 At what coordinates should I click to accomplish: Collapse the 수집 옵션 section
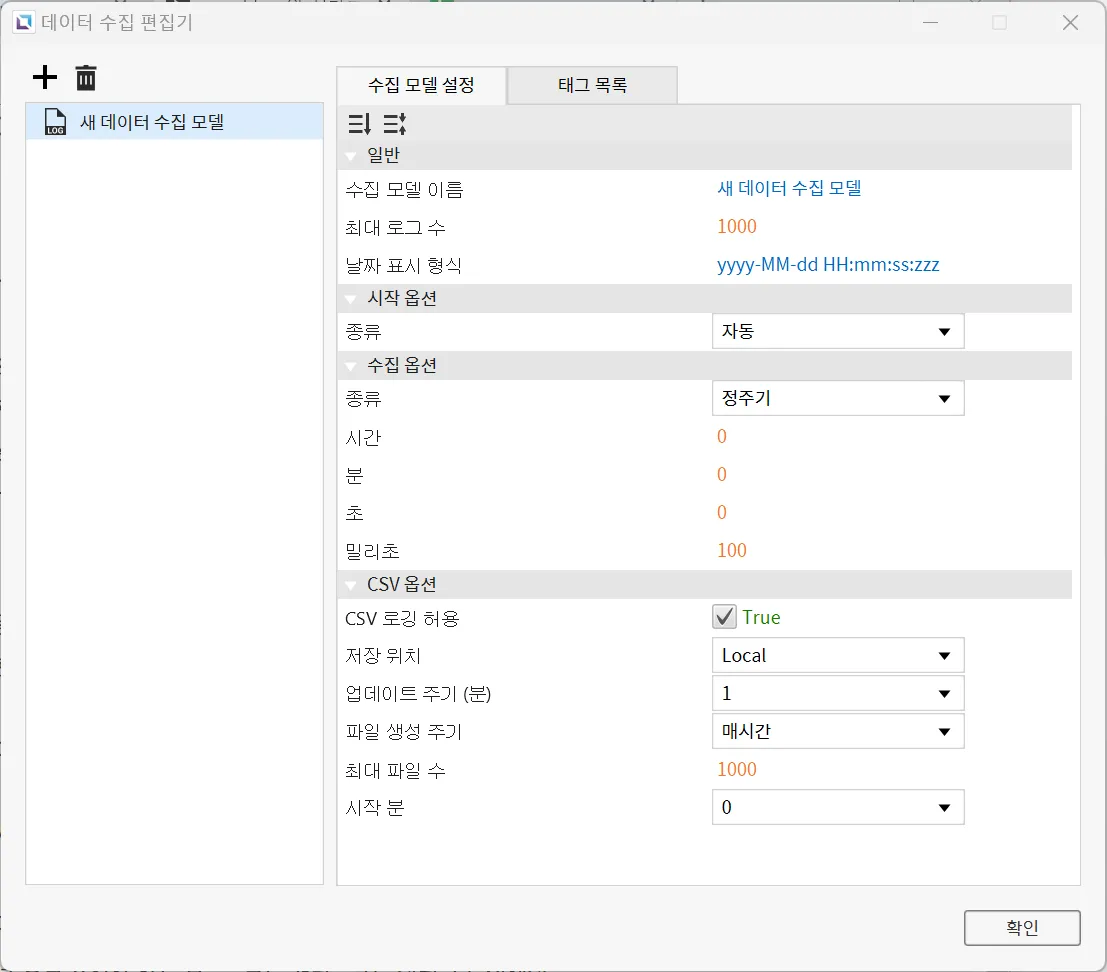point(351,366)
